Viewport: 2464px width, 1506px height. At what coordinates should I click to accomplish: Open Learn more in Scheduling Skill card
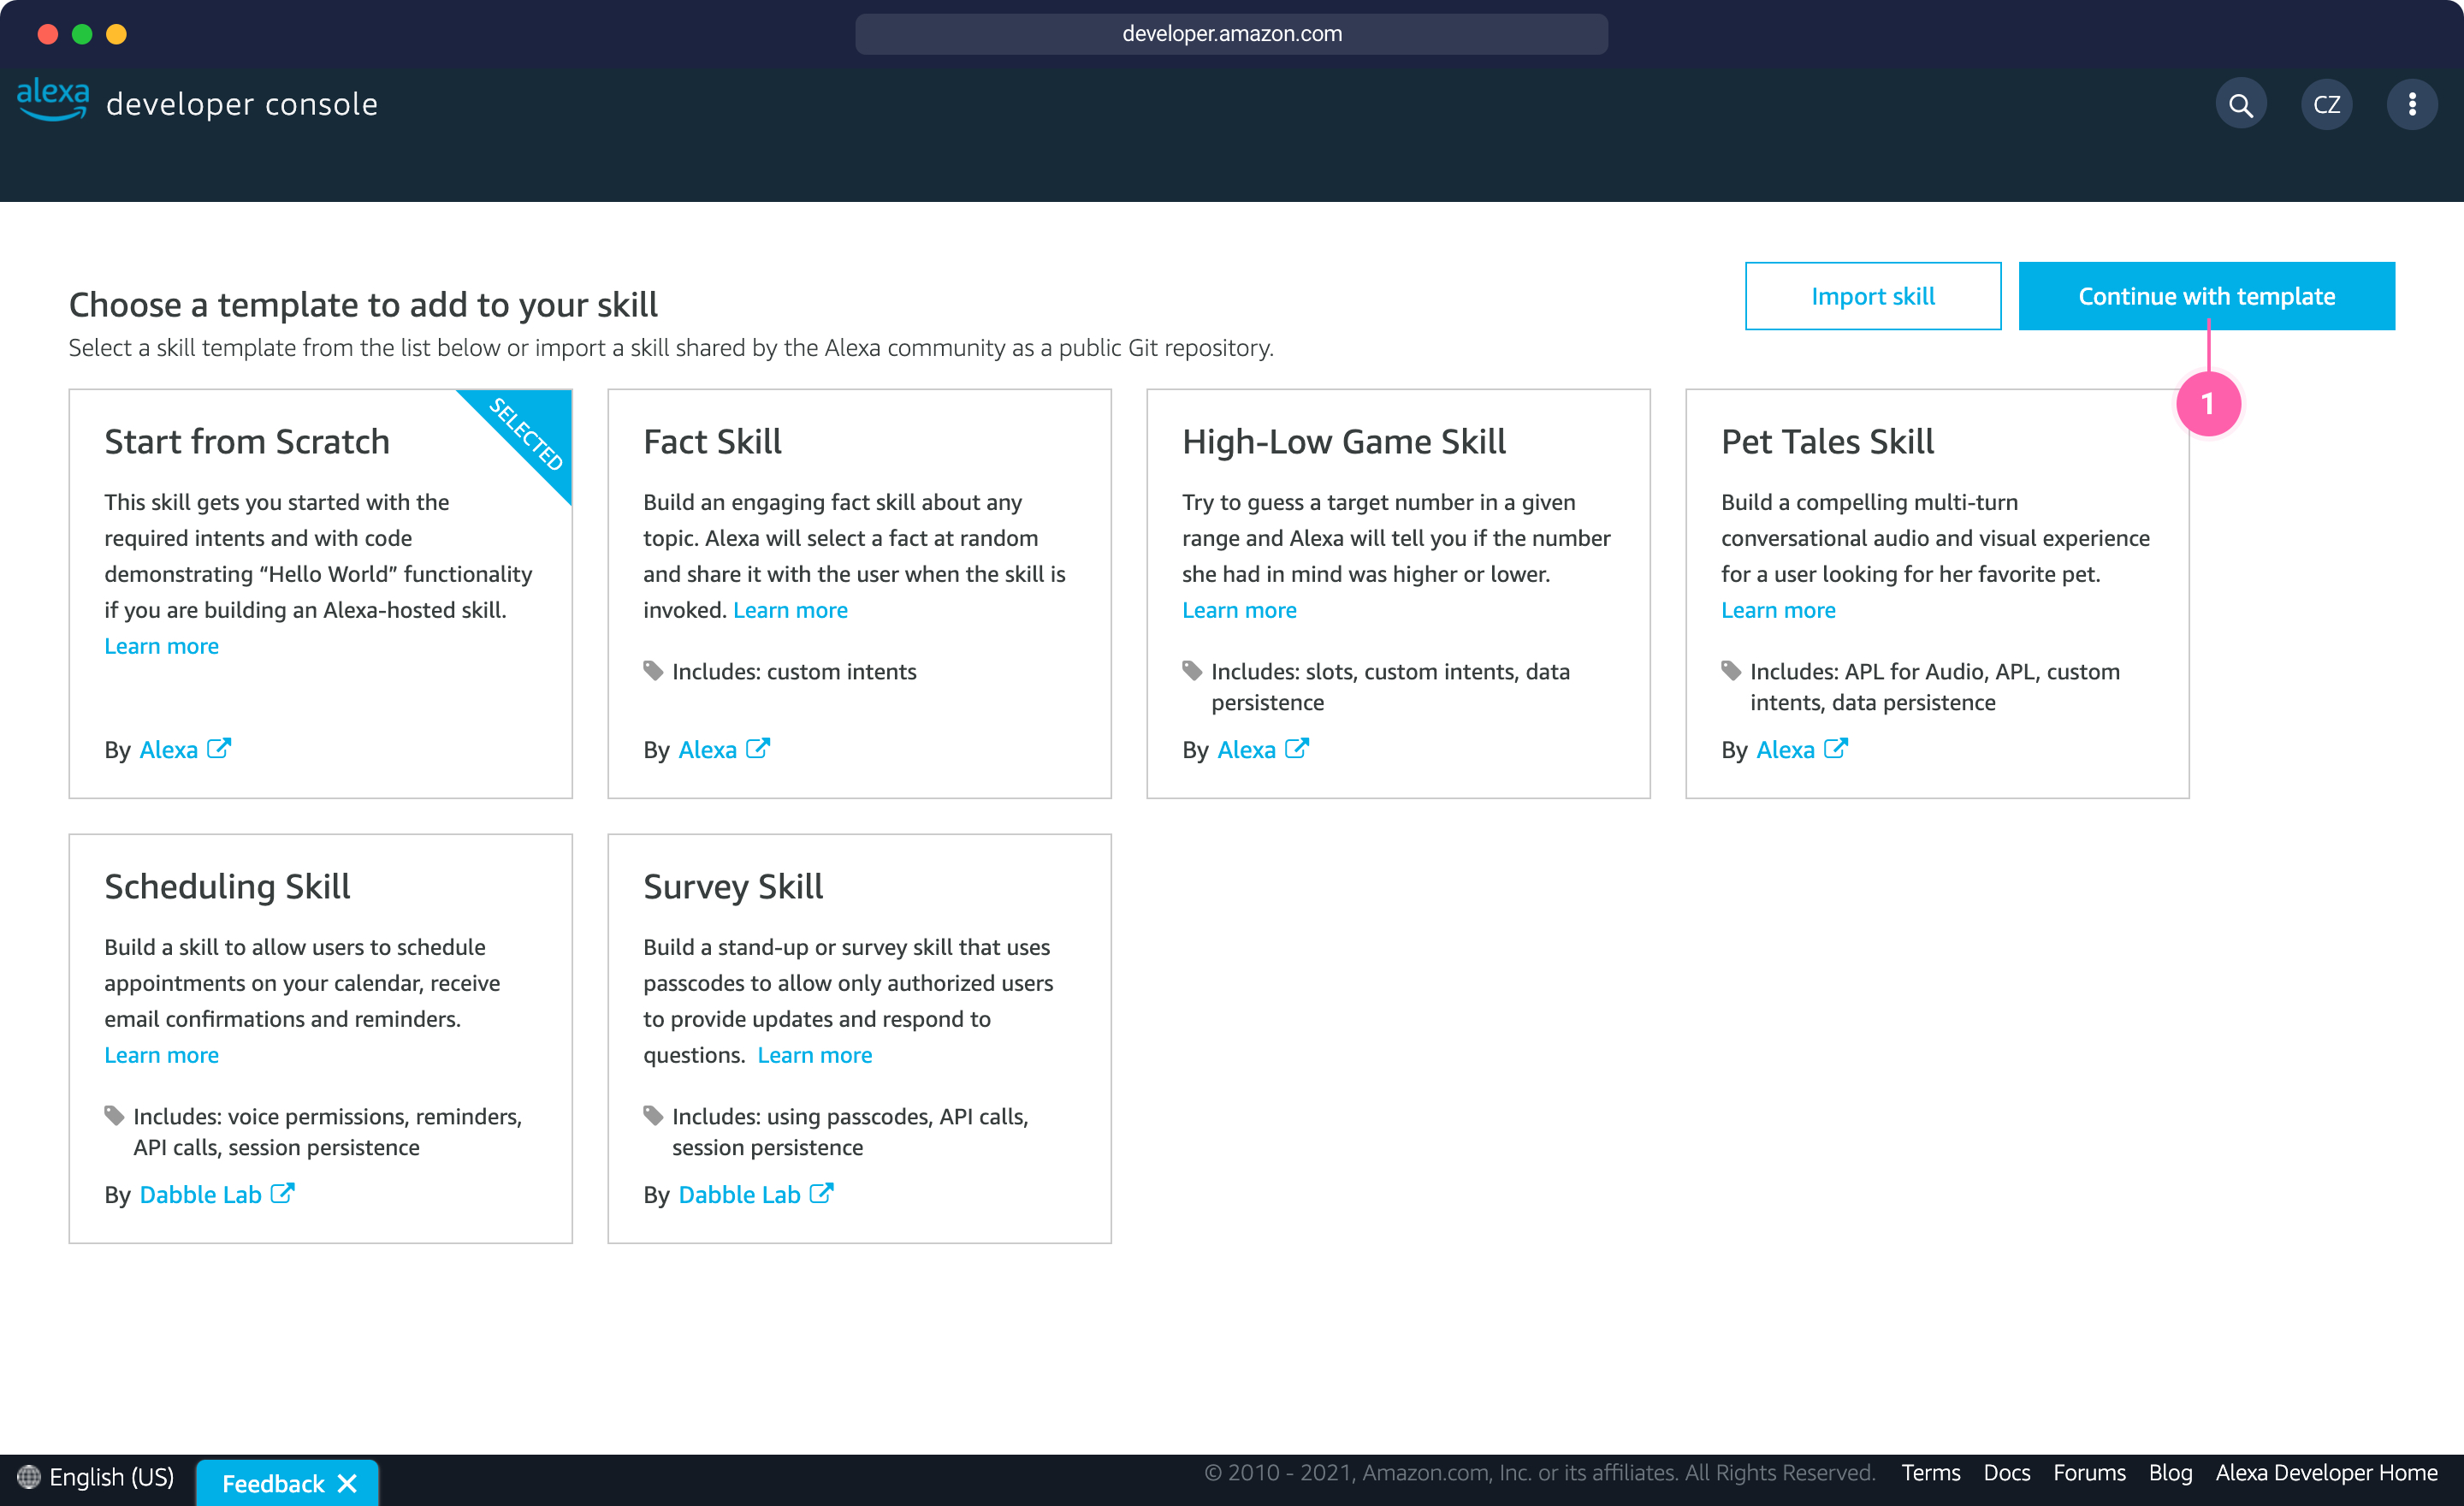tap(161, 1055)
